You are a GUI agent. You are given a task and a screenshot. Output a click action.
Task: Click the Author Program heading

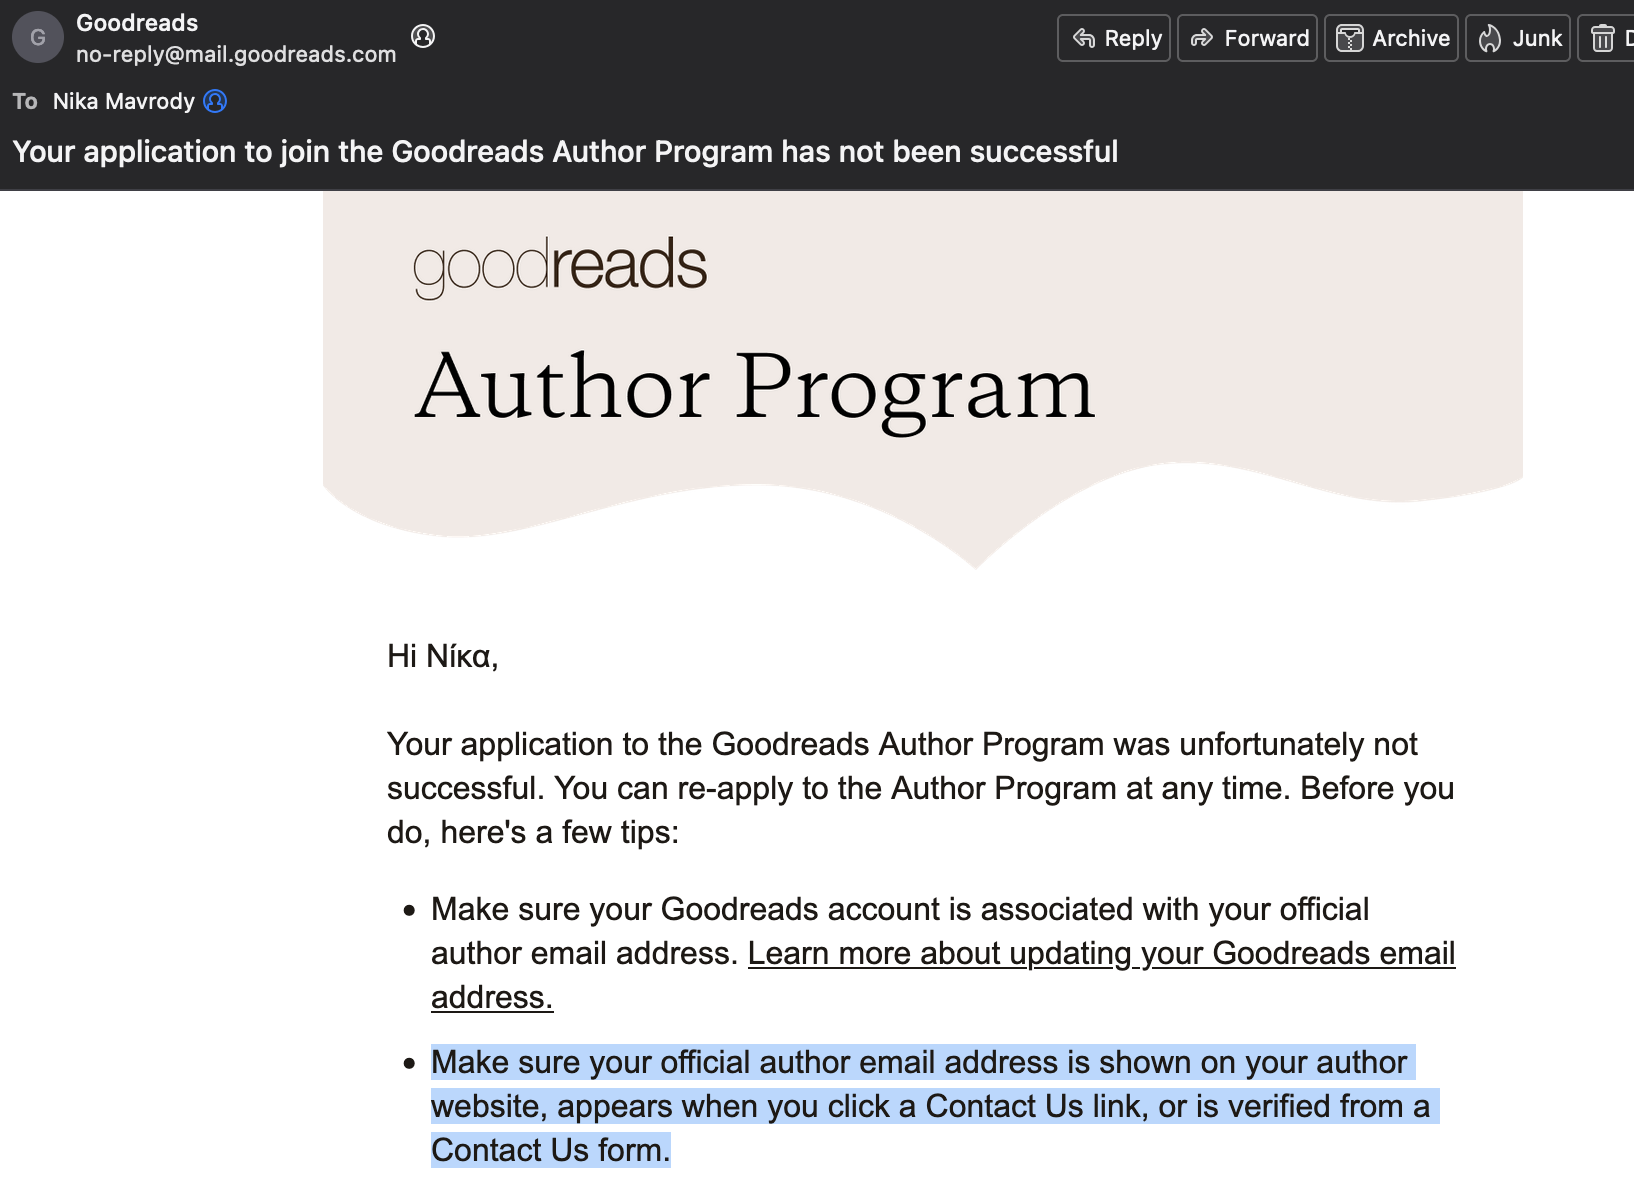point(756,388)
